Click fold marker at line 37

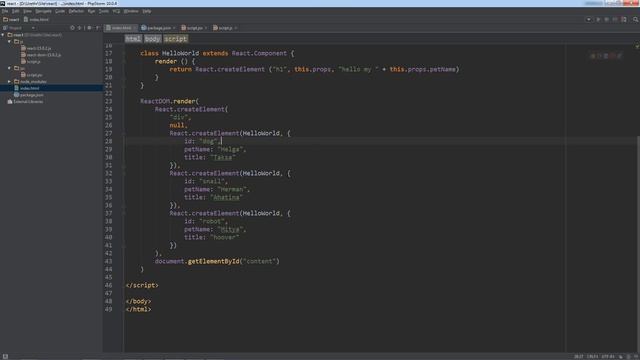(124, 213)
